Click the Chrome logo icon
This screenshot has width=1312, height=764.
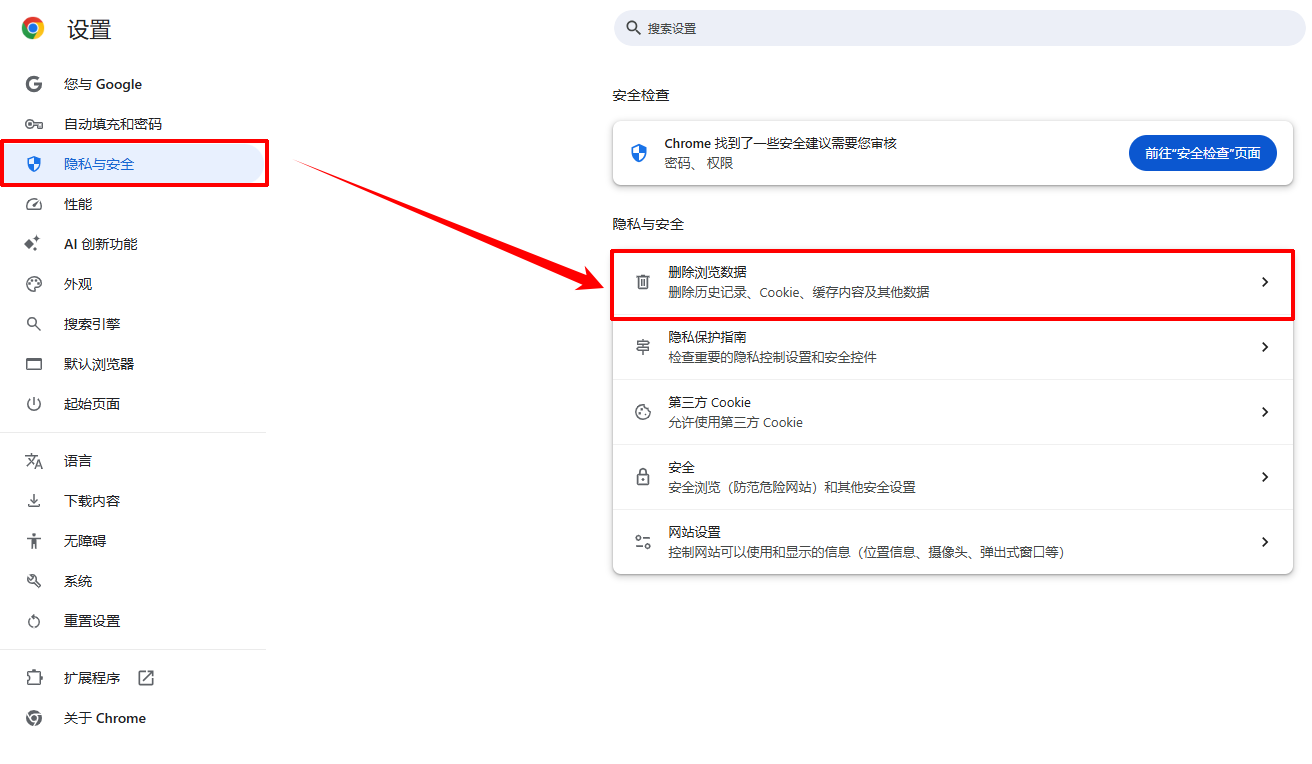pos(33,29)
